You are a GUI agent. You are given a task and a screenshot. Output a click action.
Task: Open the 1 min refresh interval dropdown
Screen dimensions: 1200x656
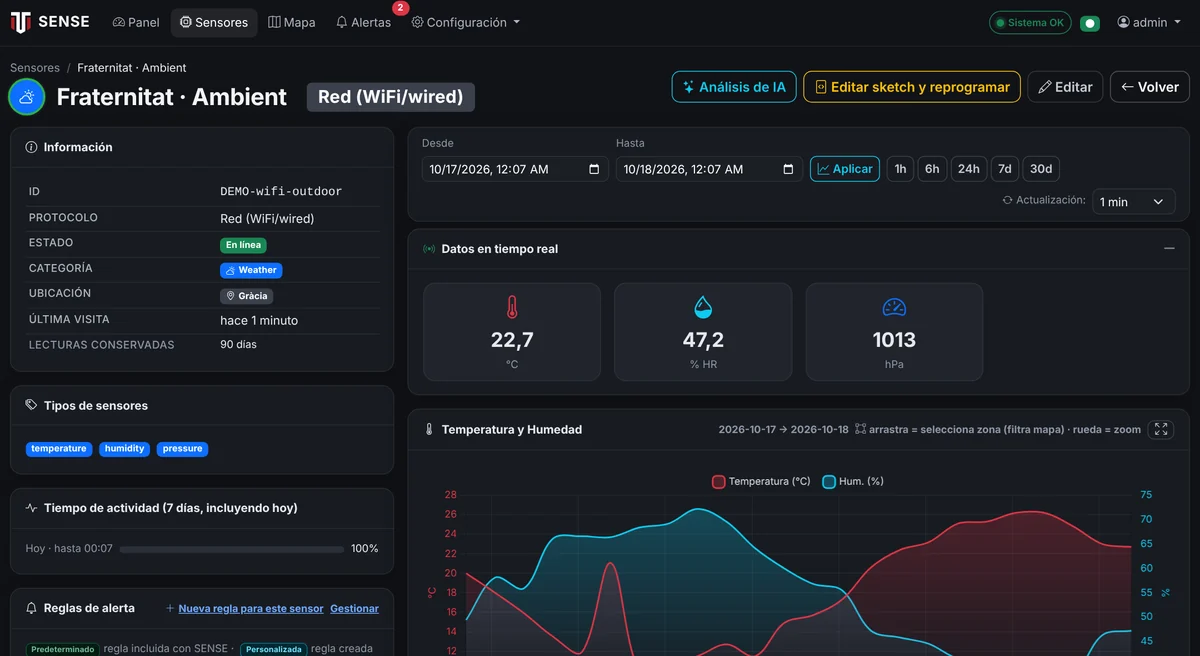[x=1133, y=201]
